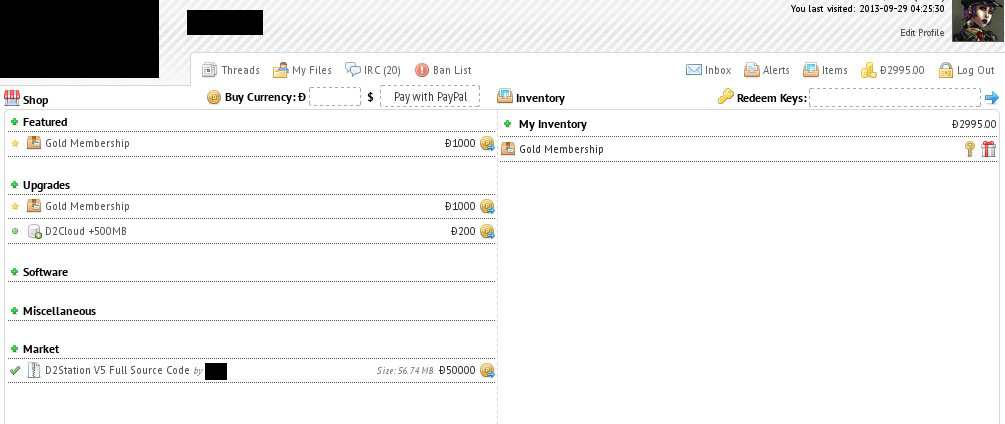Screen dimensions: 1005x424
Task: Focus the Redeem Keys input field
Action: click(895, 98)
